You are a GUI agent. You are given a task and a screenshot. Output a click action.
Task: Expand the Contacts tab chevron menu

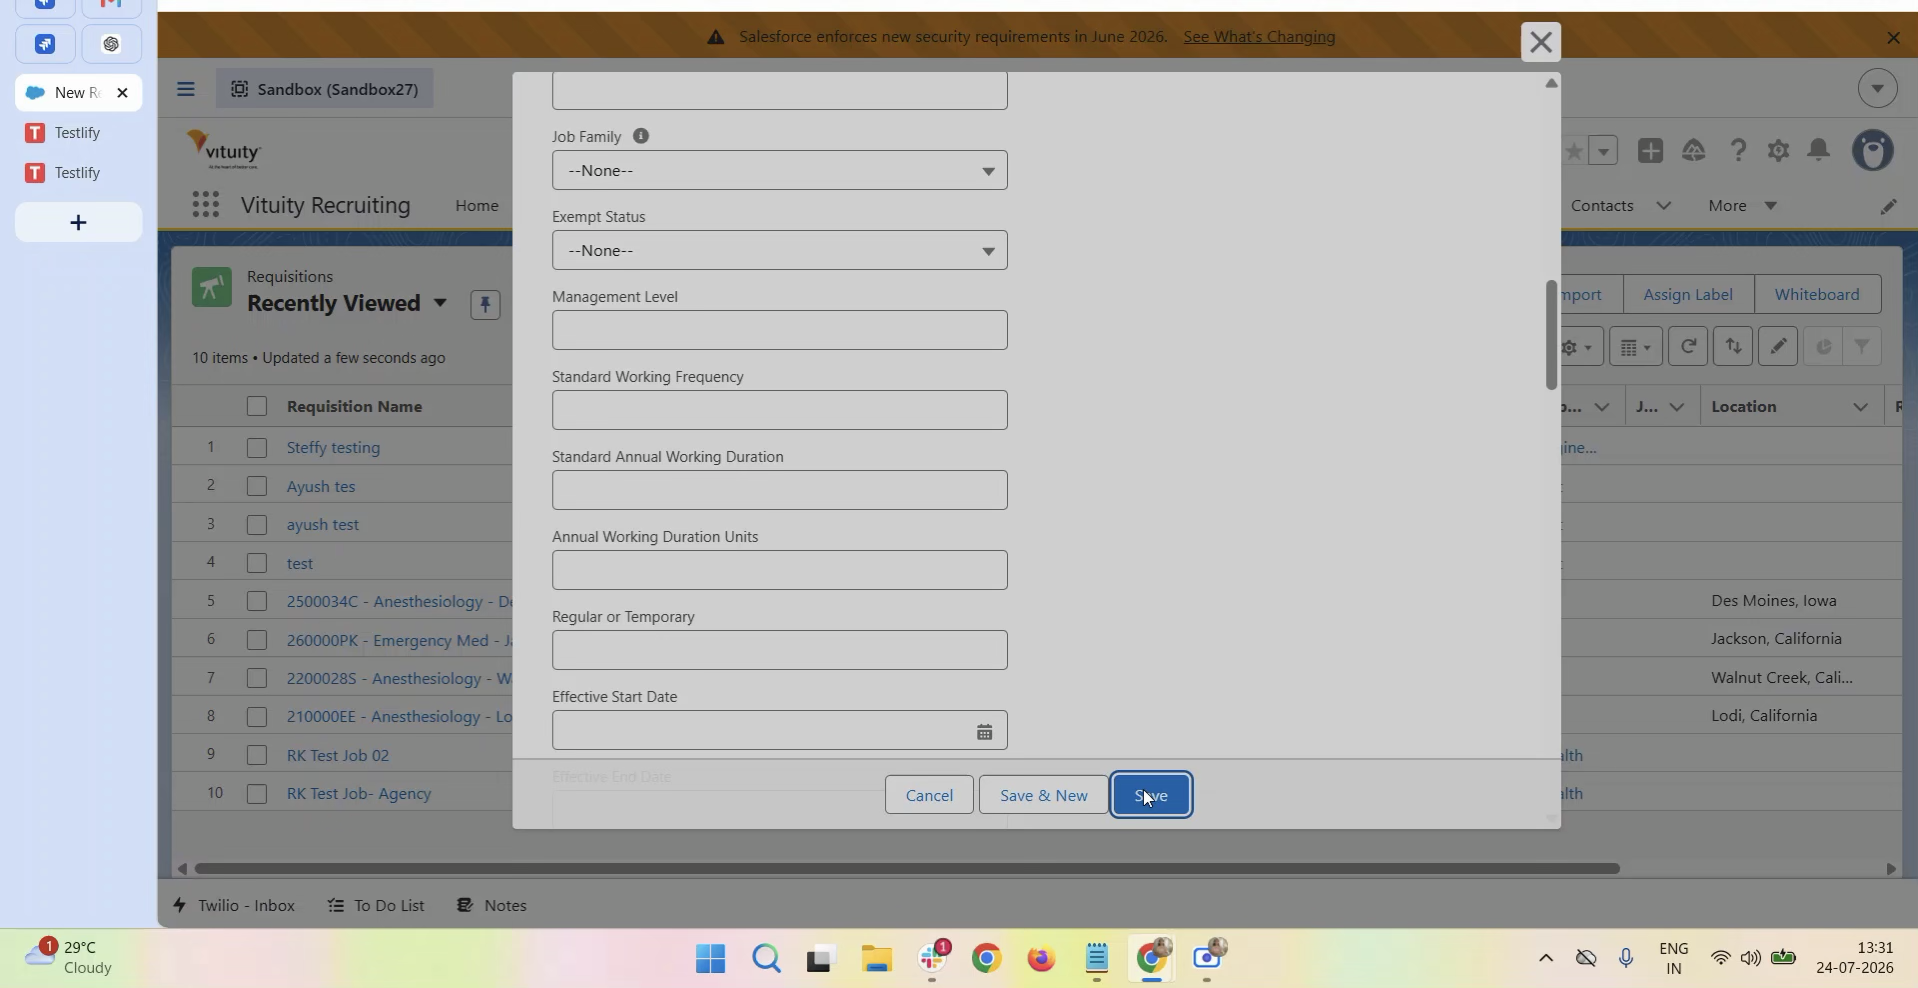pyautogui.click(x=1663, y=206)
